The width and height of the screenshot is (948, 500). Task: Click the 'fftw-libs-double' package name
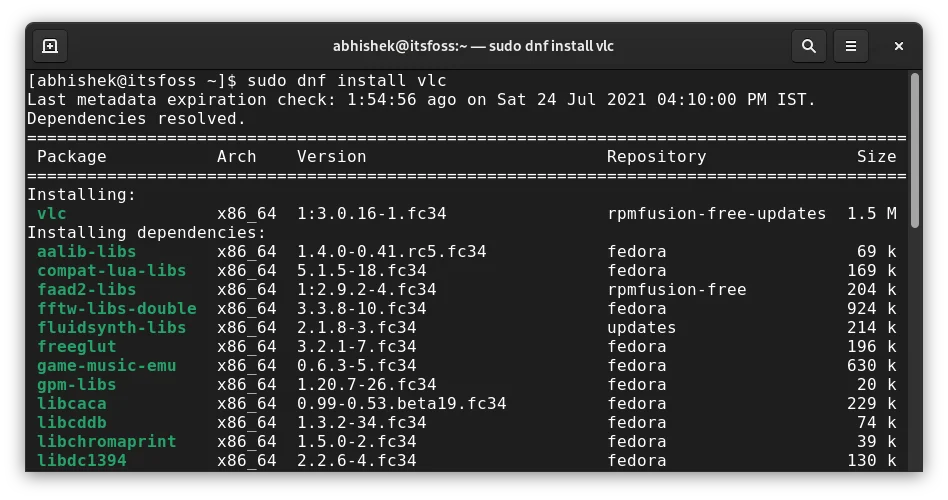tap(117, 308)
